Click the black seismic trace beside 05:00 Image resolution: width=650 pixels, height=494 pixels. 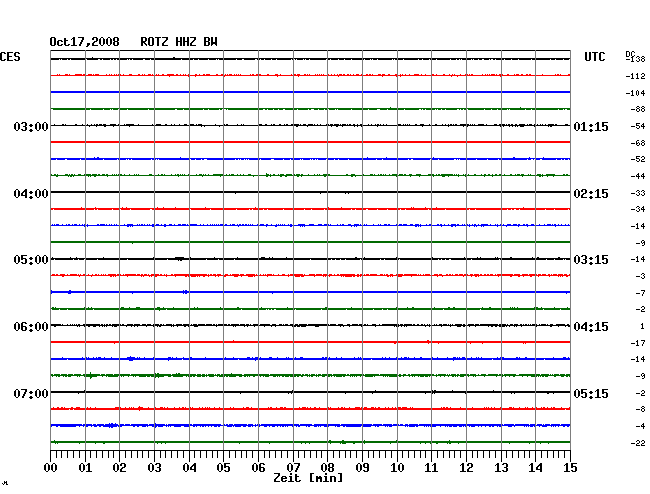pyautogui.click(x=310, y=259)
